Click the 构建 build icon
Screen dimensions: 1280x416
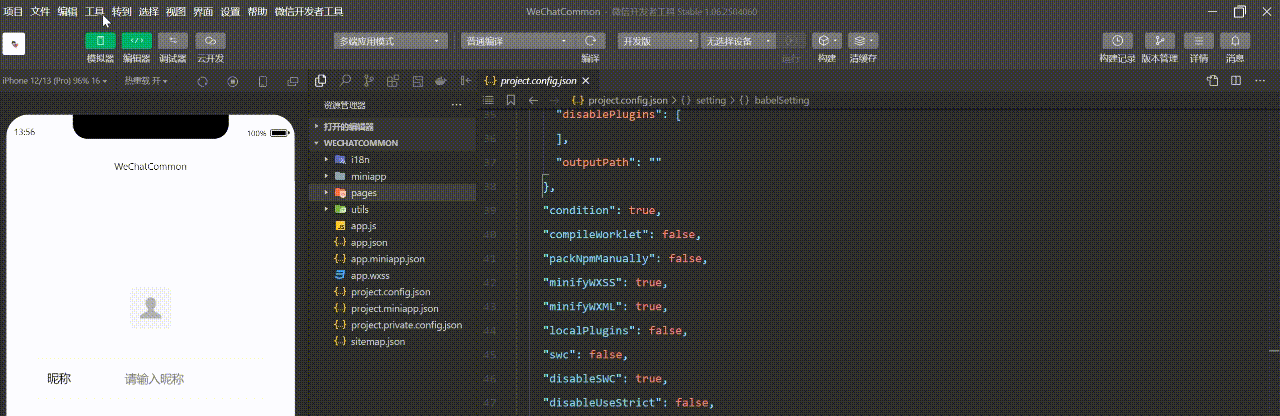coord(826,41)
